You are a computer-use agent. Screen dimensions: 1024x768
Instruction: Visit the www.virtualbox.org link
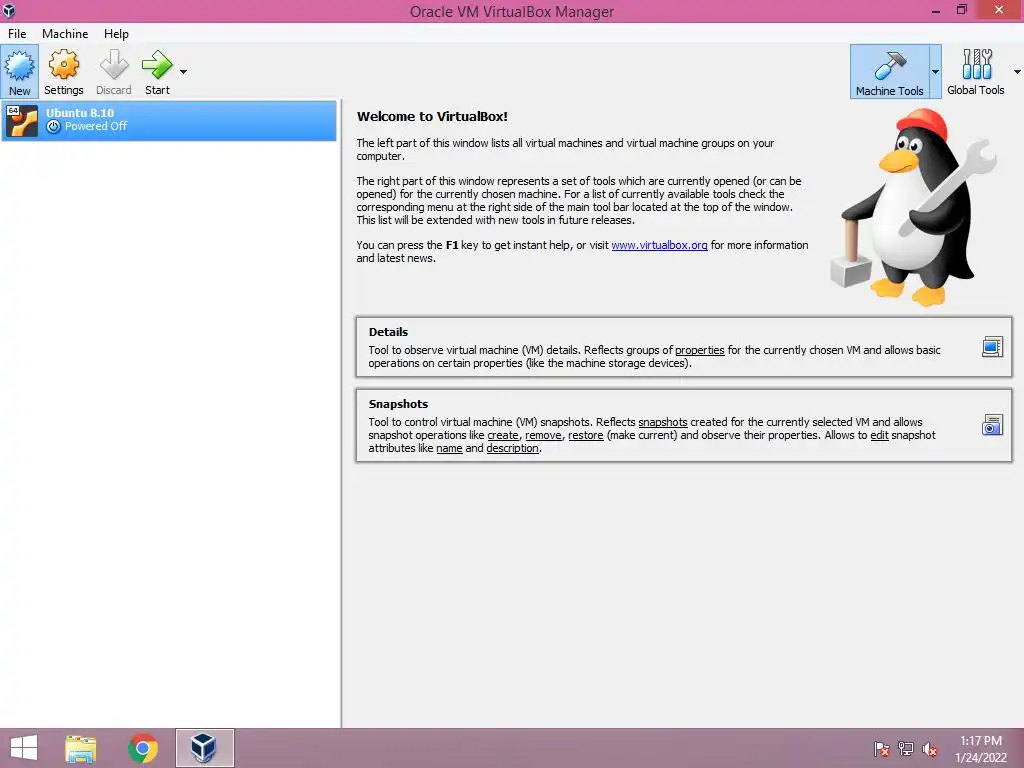pos(659,246)
